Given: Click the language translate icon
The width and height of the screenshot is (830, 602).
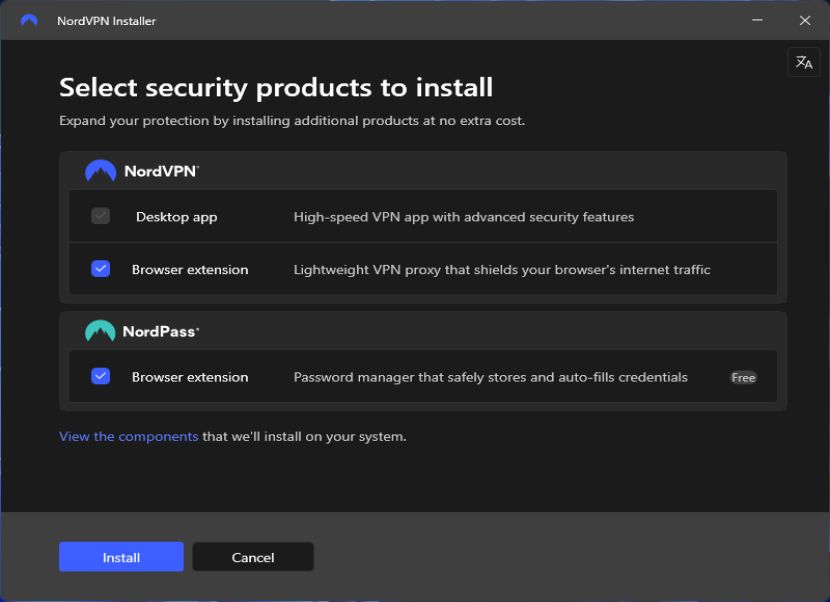Looking at the screenshot, I should pyautogui.click(x=804, y=62).
